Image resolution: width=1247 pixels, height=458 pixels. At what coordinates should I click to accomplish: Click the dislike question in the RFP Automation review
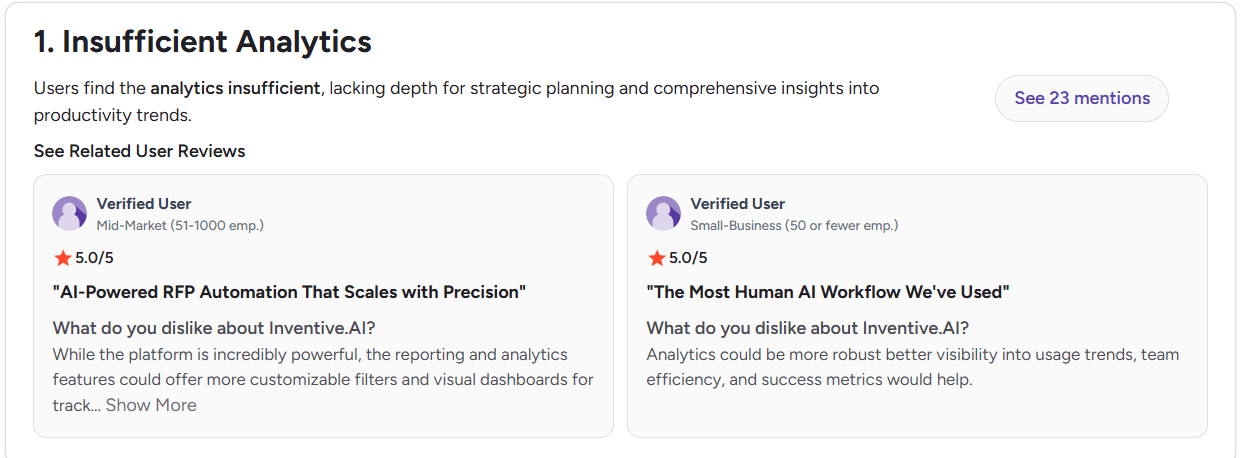[214, 328]
